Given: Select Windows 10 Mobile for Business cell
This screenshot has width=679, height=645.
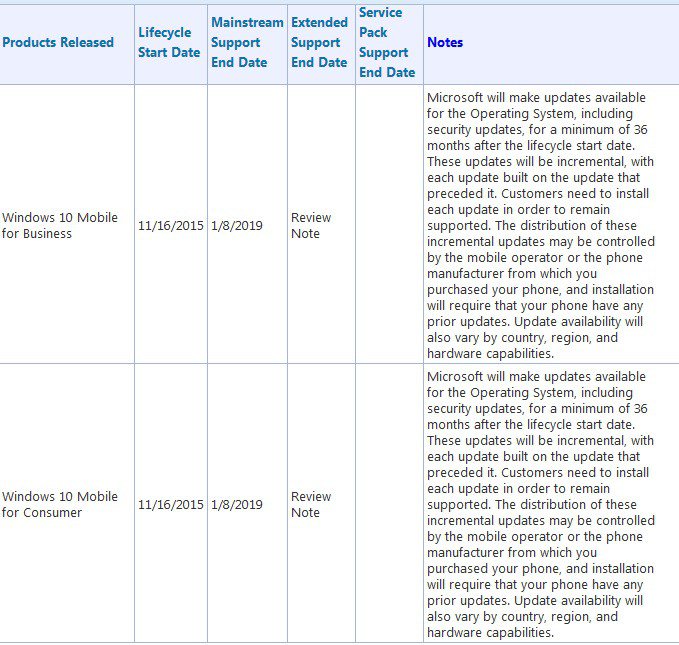Looking at the screenshot, I should click(60, 225).
